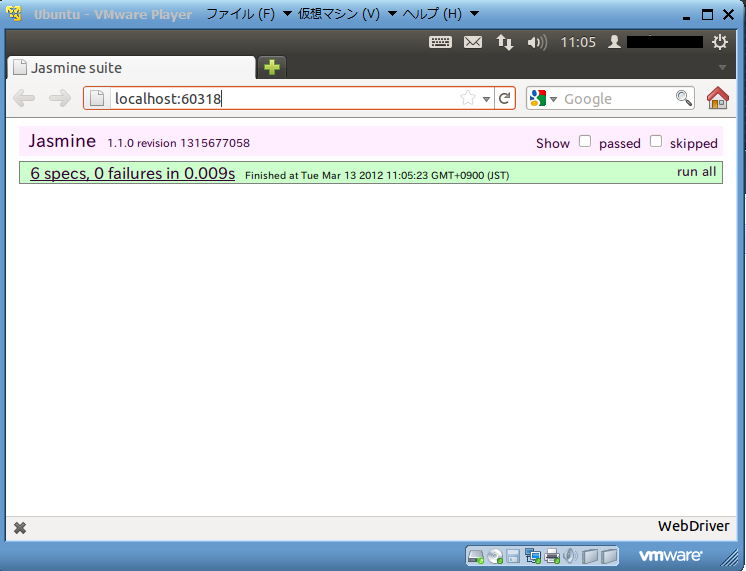Click the VMware CD/DVD device icon
The height and width of the screenshot is (571, 746).
495,556
